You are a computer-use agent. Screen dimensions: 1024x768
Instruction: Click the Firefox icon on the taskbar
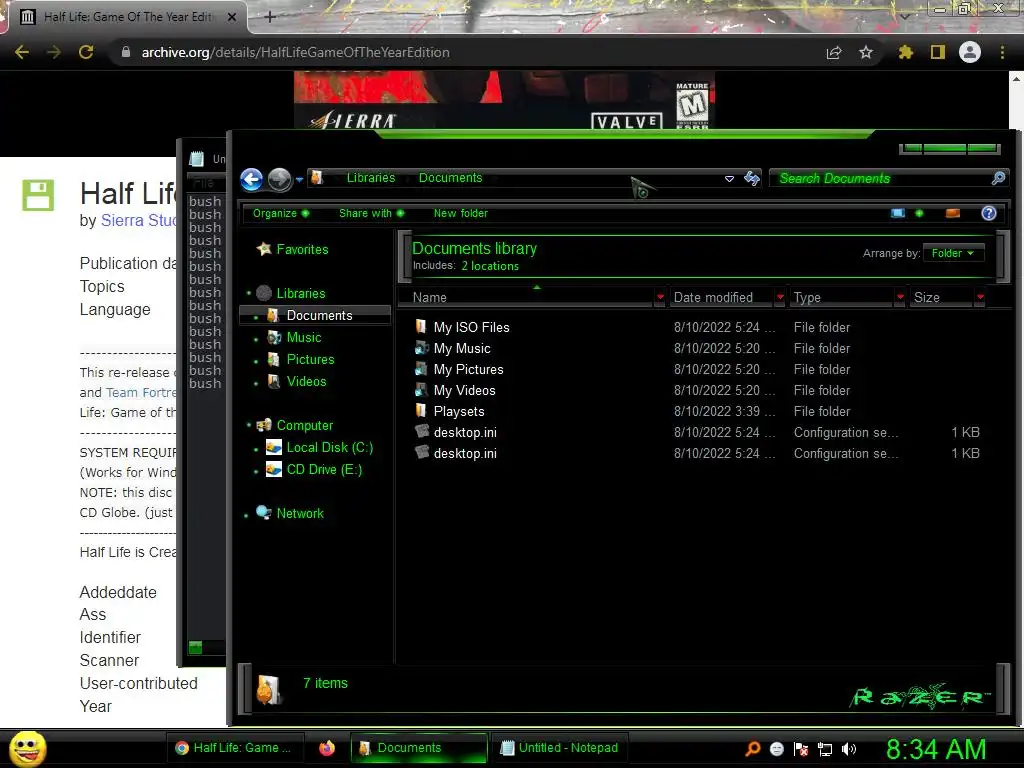[327, 748]
